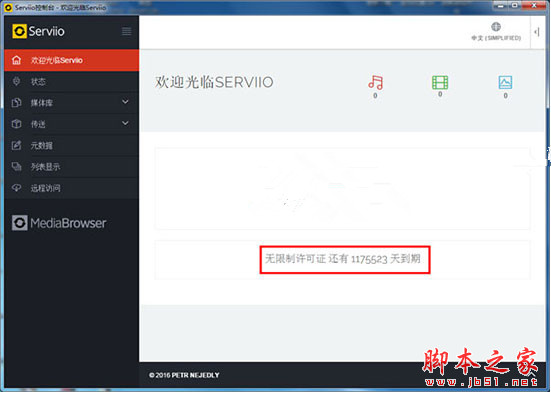
Task: Open the 远程访问 remote access menu item
Action: click(72, 188)
